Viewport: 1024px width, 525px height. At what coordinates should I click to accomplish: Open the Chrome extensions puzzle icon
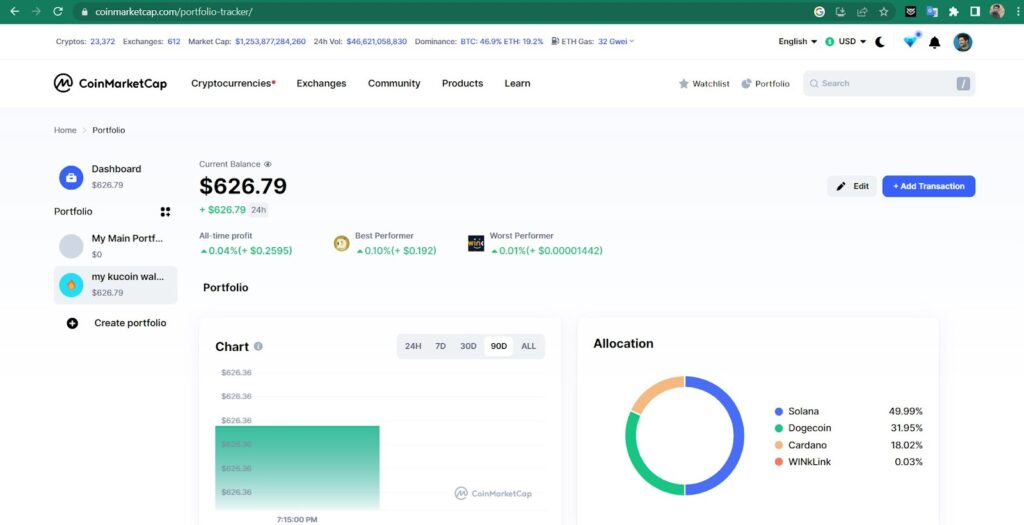(x=953, y=11)
